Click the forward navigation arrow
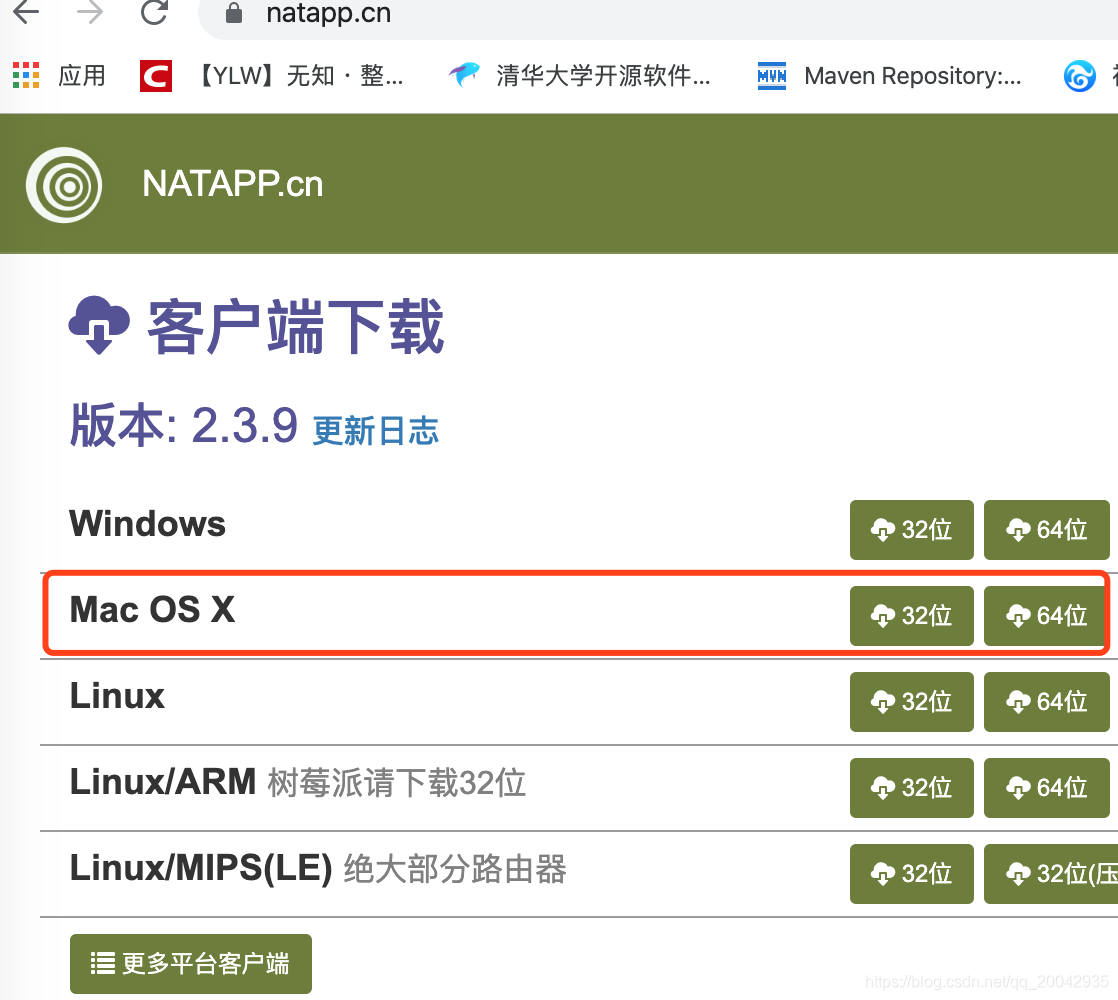1118x1000 pixels. click(89, 15)
